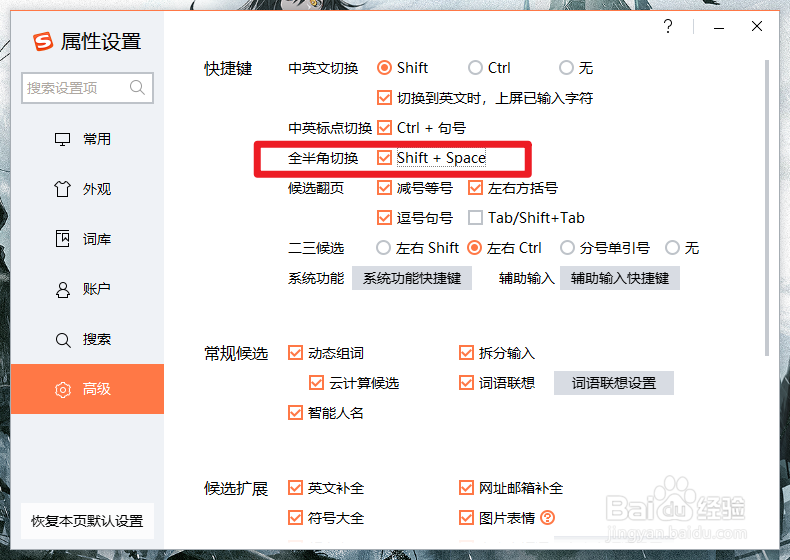Click the vertical scrollbar of settings panel
The image size is (790, 560).
(x=767, y=208)
